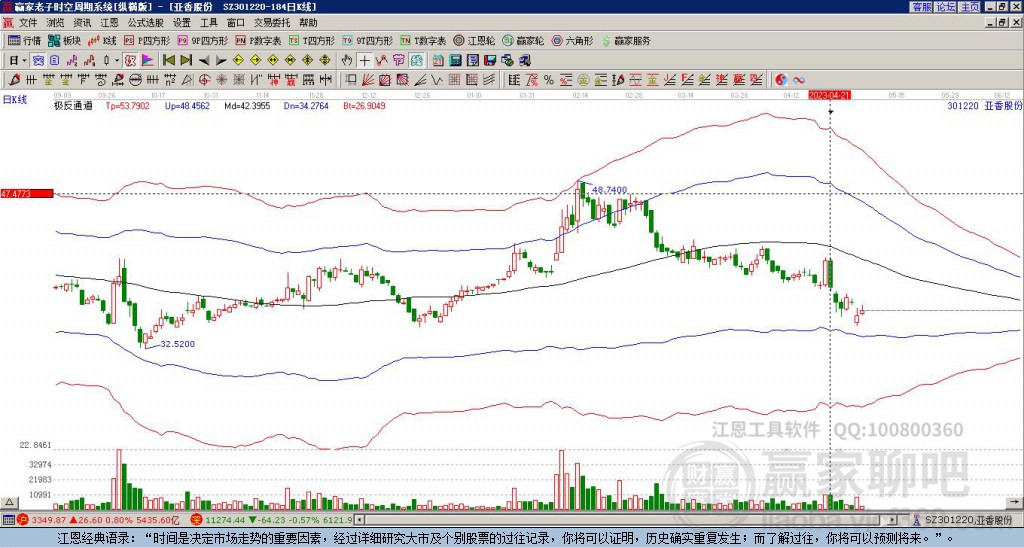Toggle the crosshair cursor tool
The width and height of the screenshot is (1024, 548).
pos(364,60)
